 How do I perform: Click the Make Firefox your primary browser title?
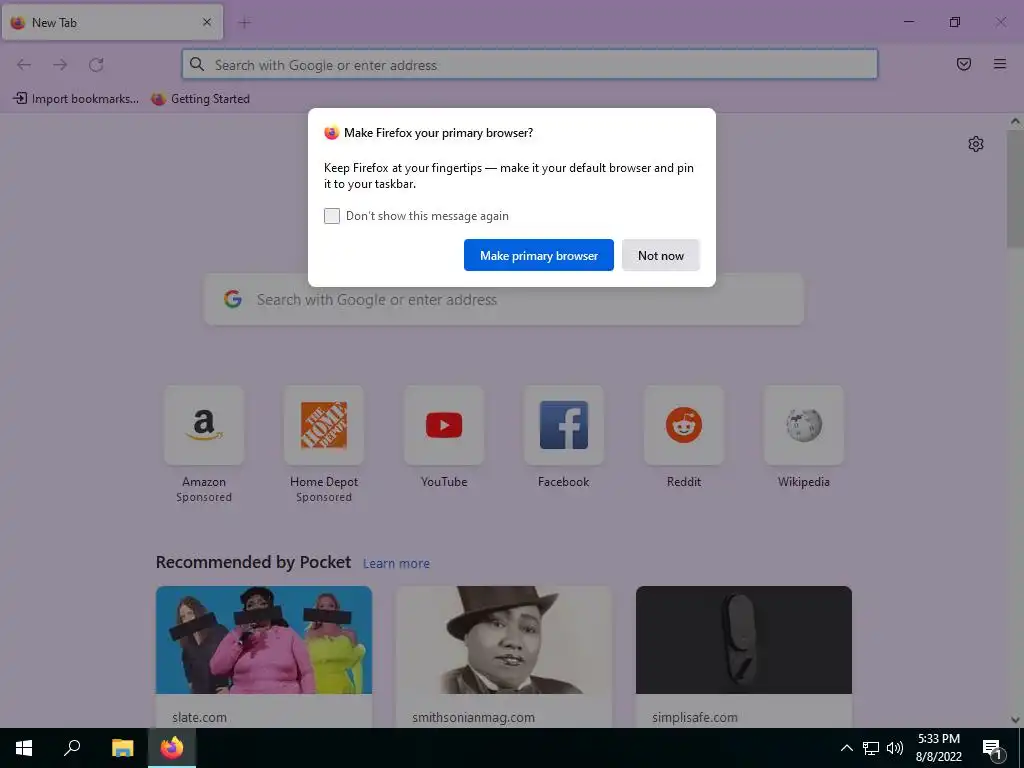pos(438,133)
